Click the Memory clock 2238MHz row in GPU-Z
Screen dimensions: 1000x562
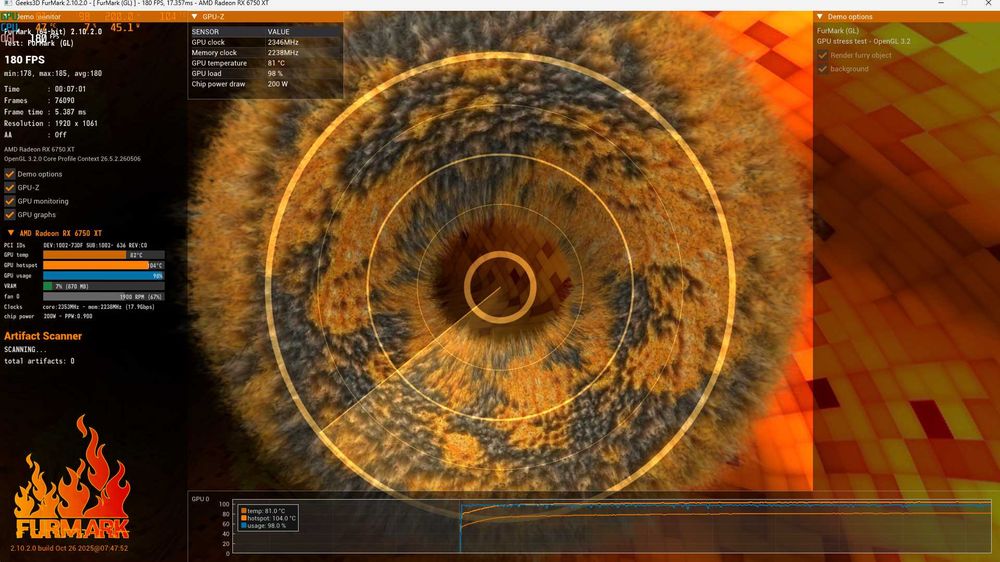click(x=266, y=53)
